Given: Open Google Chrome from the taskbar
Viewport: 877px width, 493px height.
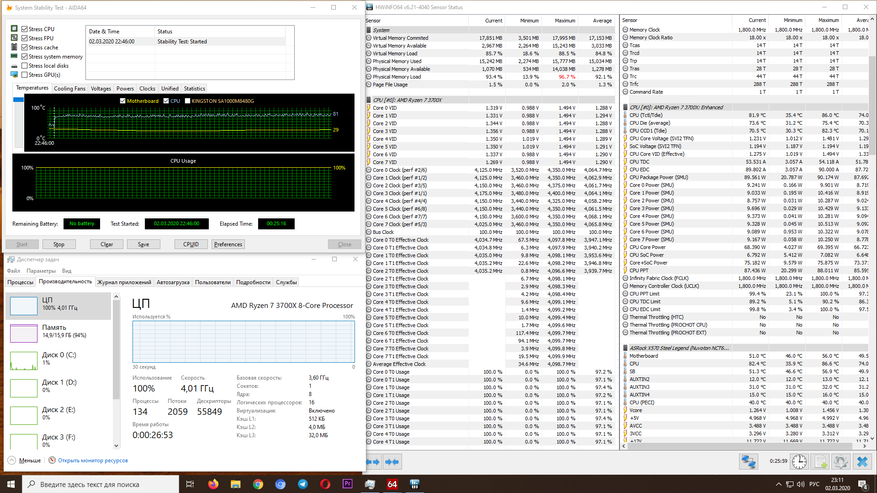Looking at the screenshot, I should point(258,484).
